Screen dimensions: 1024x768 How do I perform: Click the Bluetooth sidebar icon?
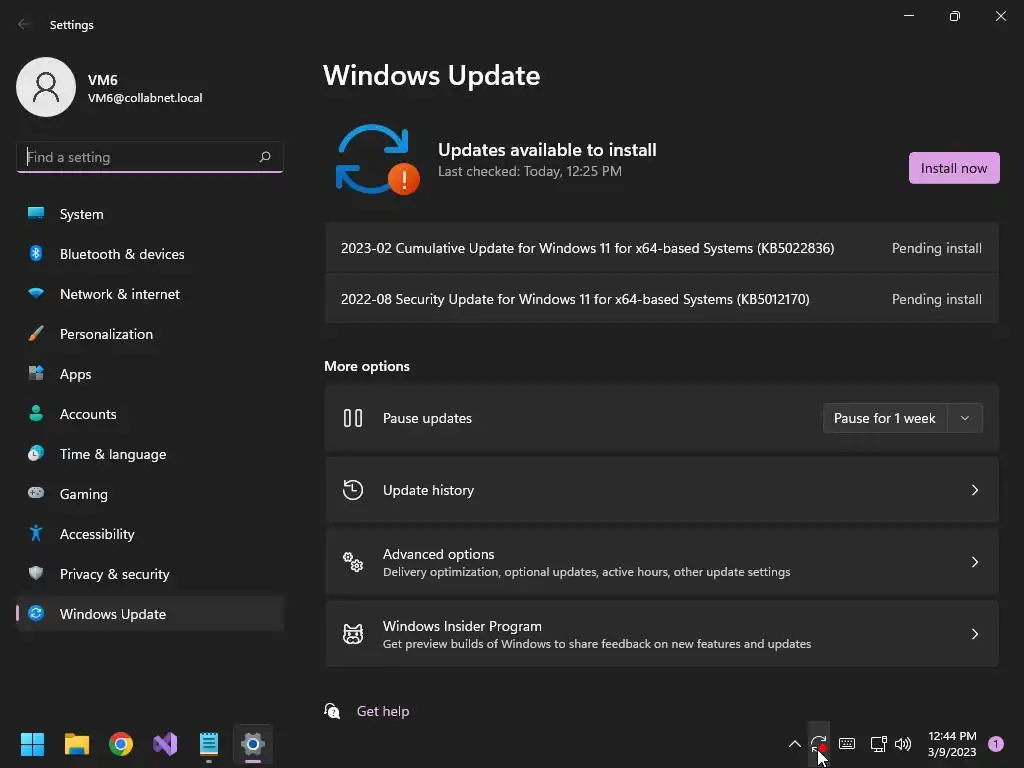click(x=36, y=253)
